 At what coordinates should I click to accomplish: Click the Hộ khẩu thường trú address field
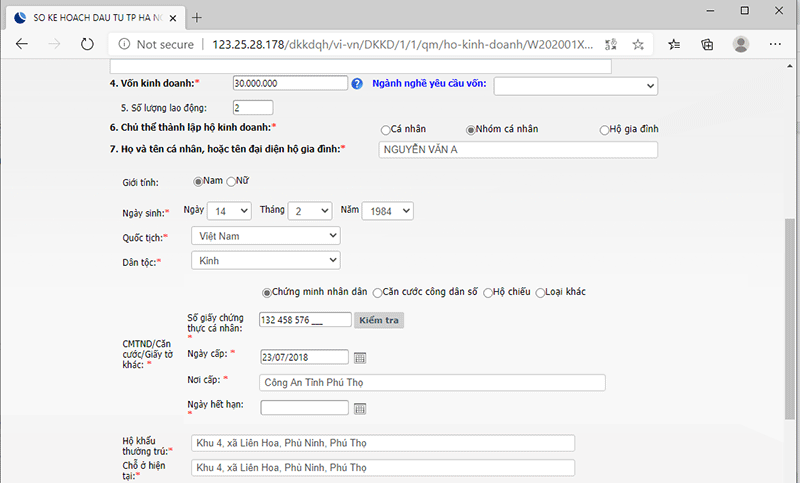click(383, 443)
